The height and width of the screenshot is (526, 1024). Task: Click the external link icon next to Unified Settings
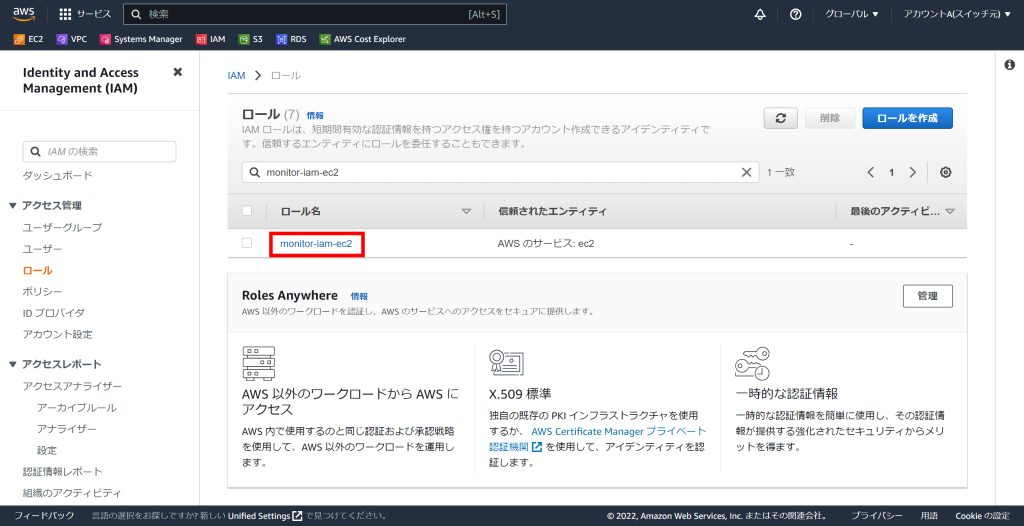297,516
